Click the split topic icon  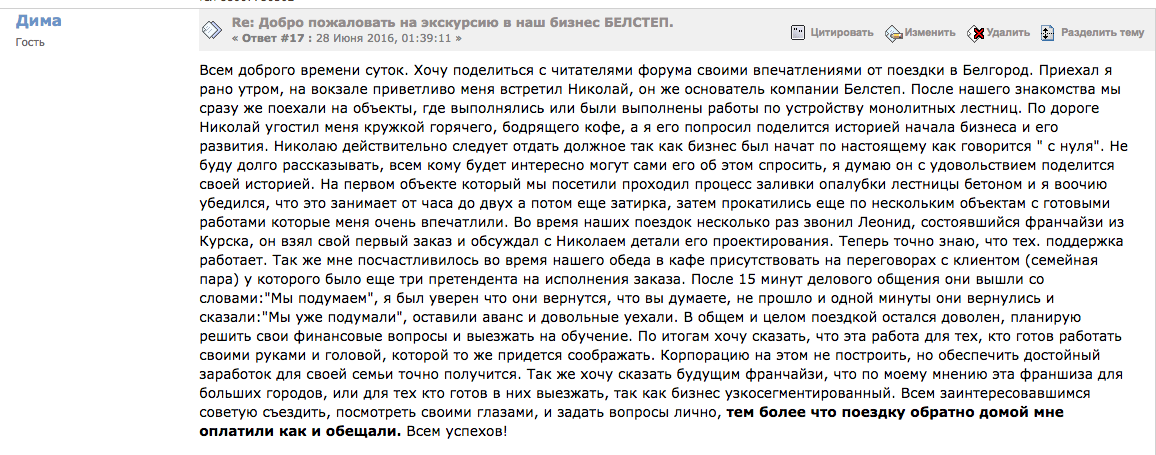pyautogui.click(x=1047, y=32)
